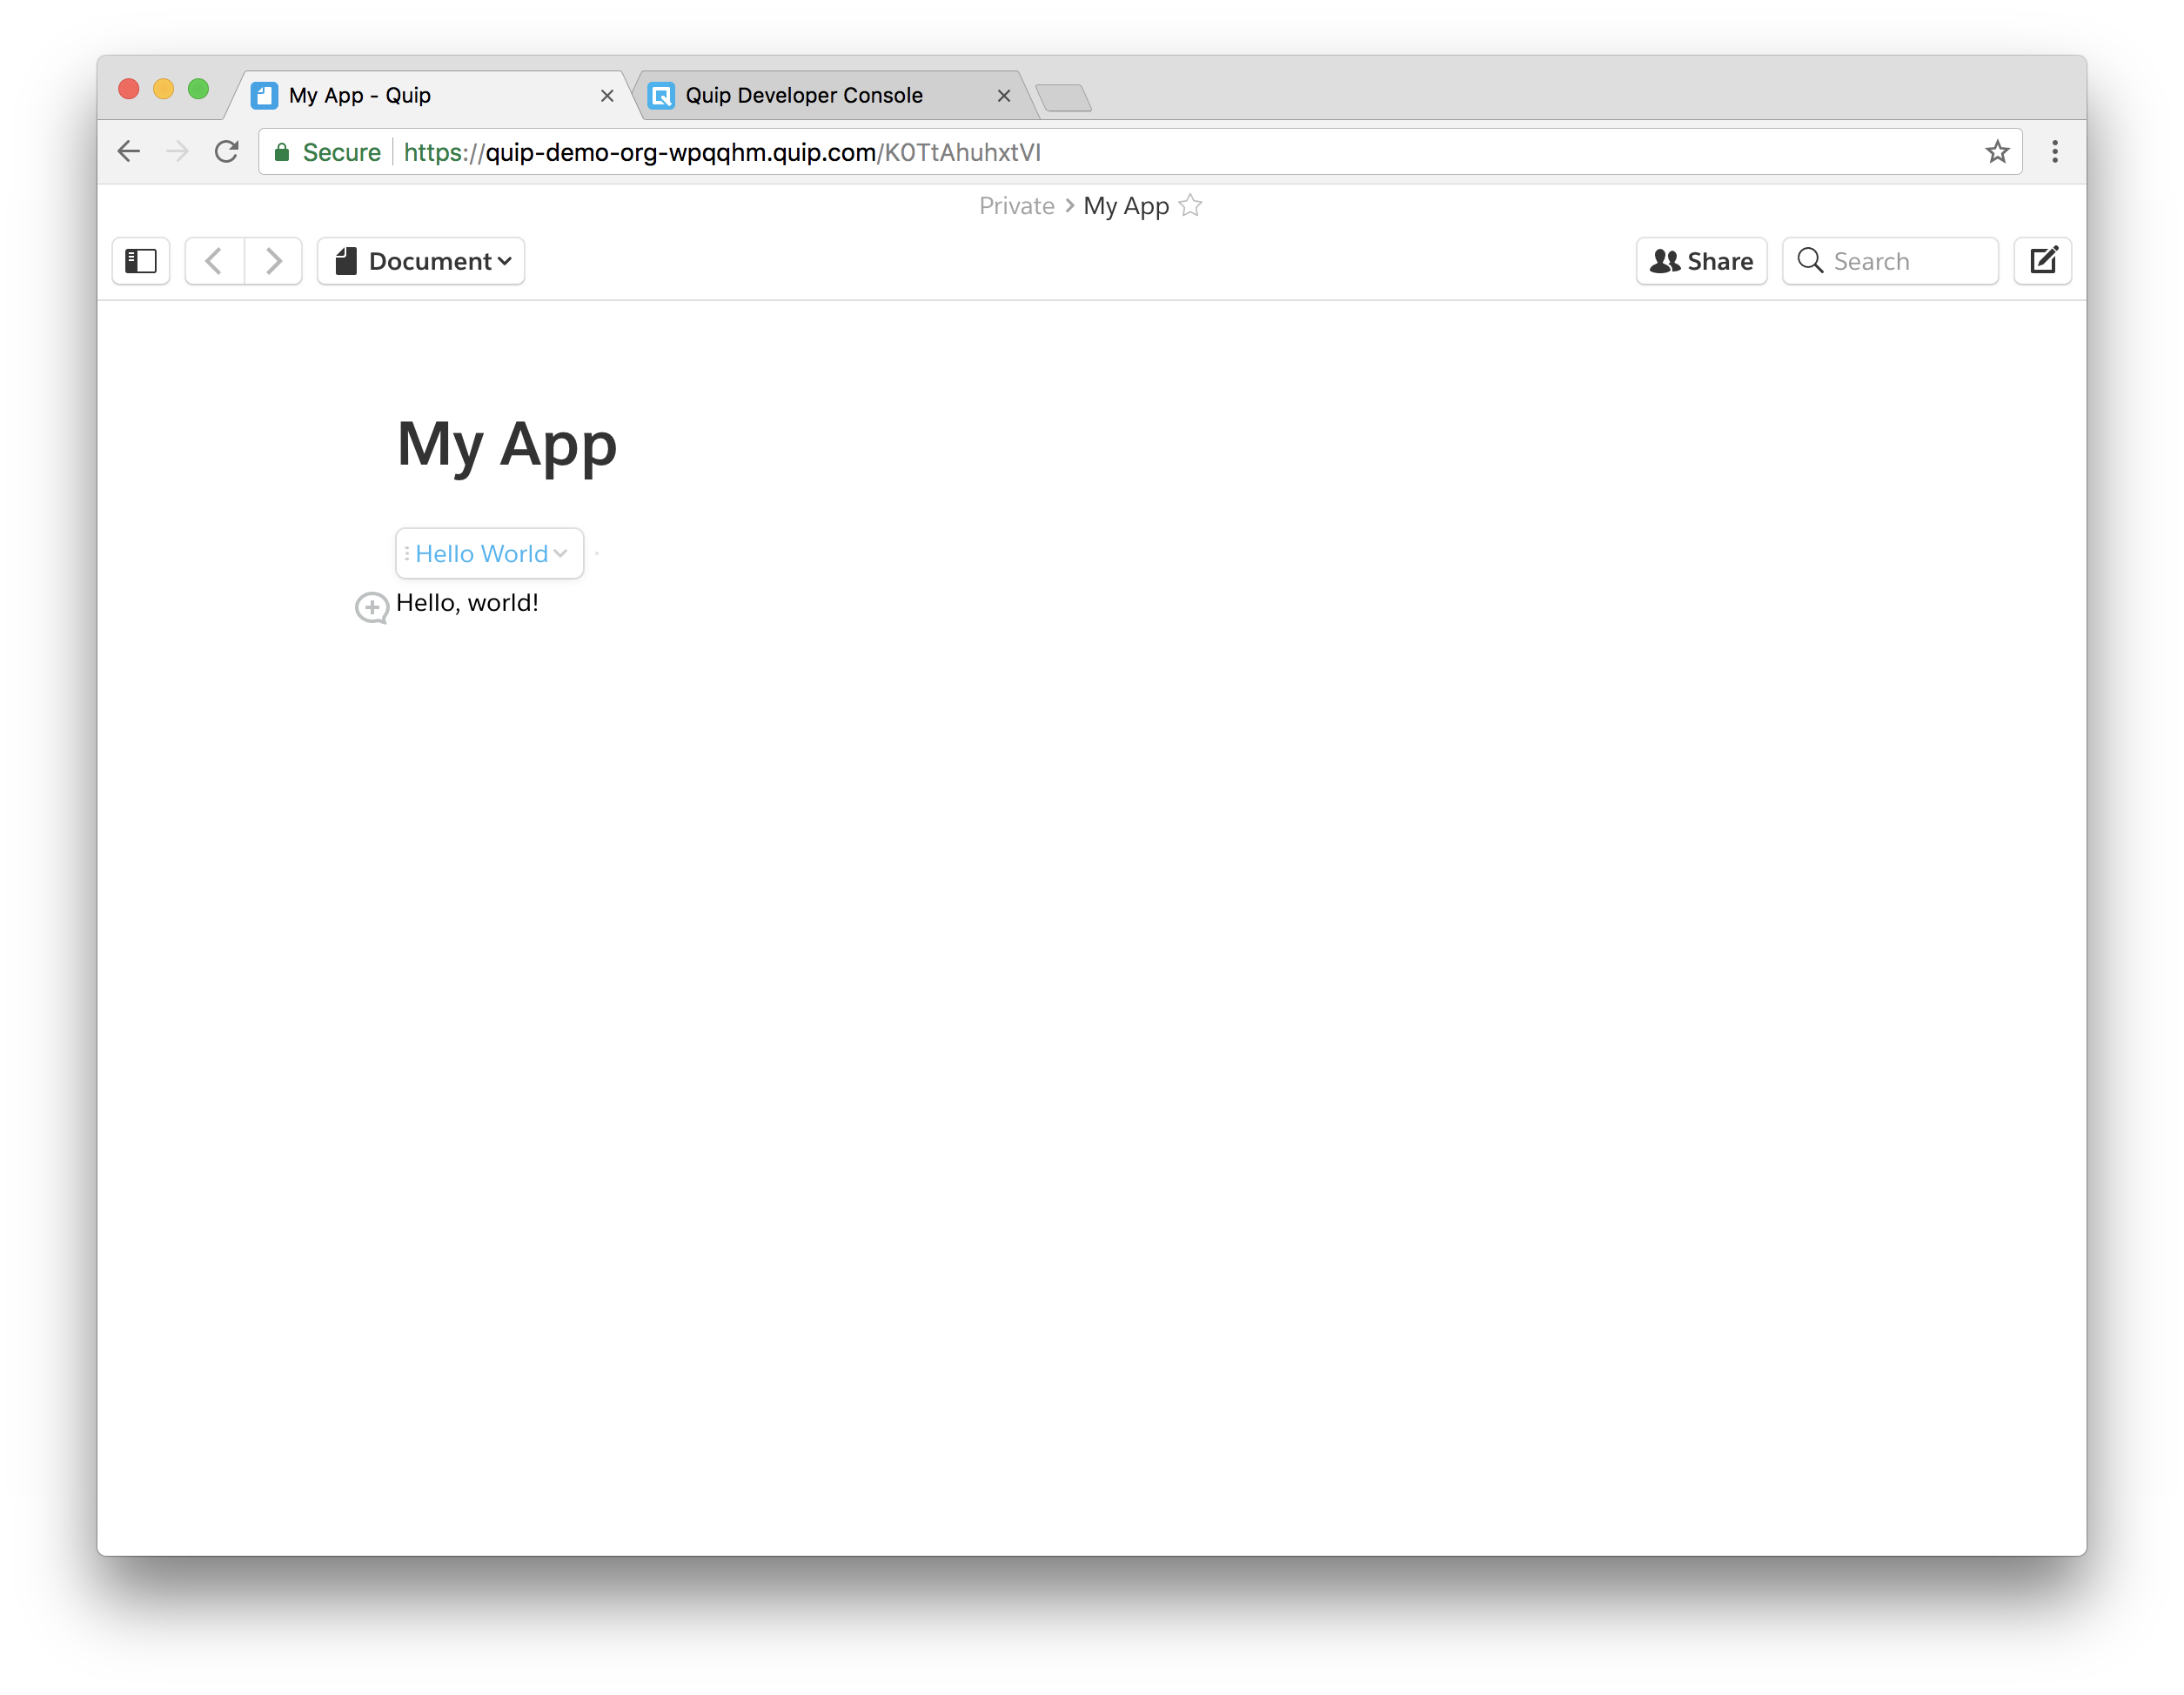Select the My App - Quip tab
This screenshot has width=2184, height=1695.
click(x=430, y=96)
